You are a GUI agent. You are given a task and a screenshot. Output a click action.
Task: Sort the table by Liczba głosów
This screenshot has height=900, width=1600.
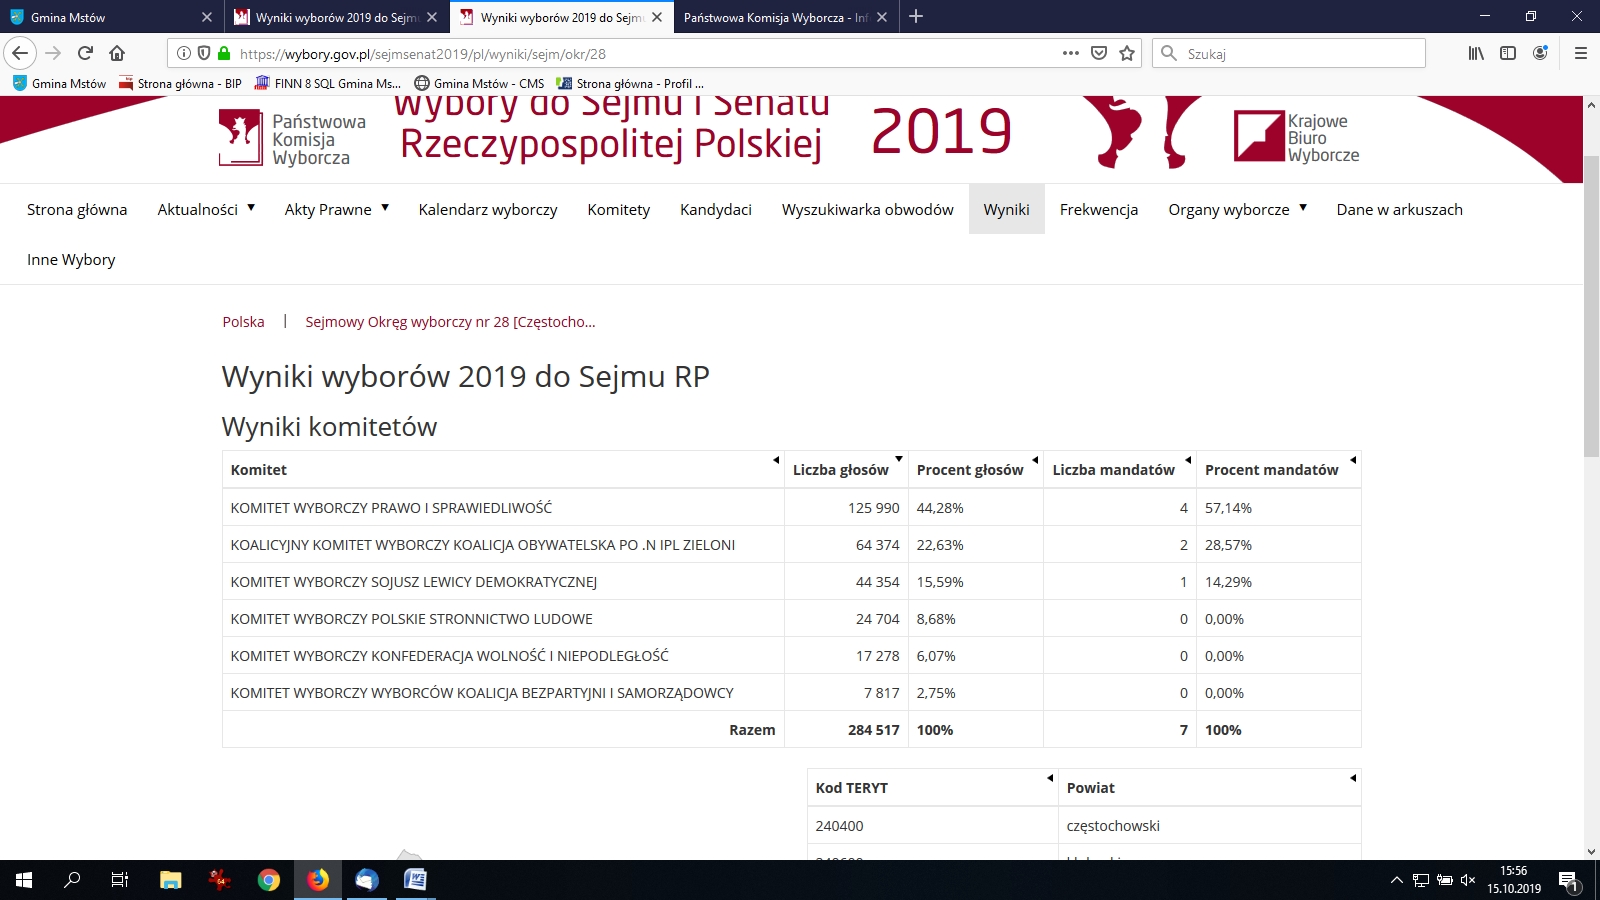click(x=840, y=469)
